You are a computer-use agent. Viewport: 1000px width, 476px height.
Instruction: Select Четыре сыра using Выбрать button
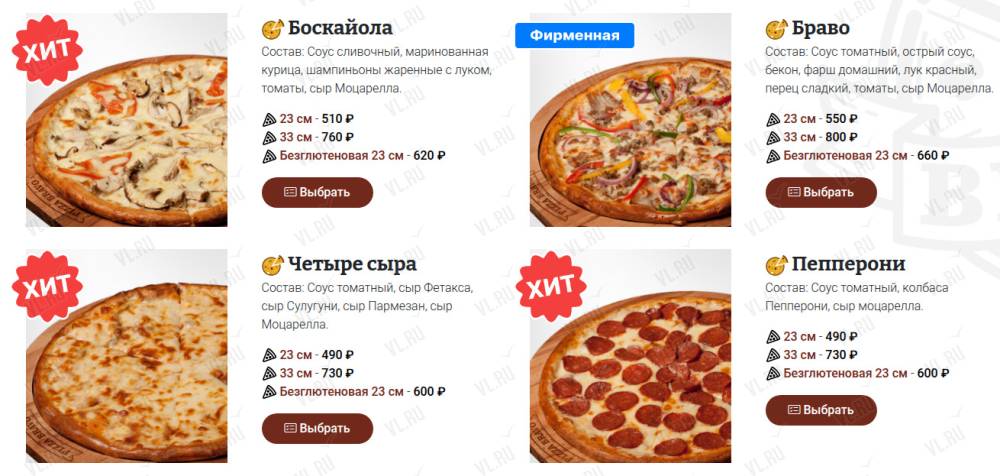pos(317,428)
